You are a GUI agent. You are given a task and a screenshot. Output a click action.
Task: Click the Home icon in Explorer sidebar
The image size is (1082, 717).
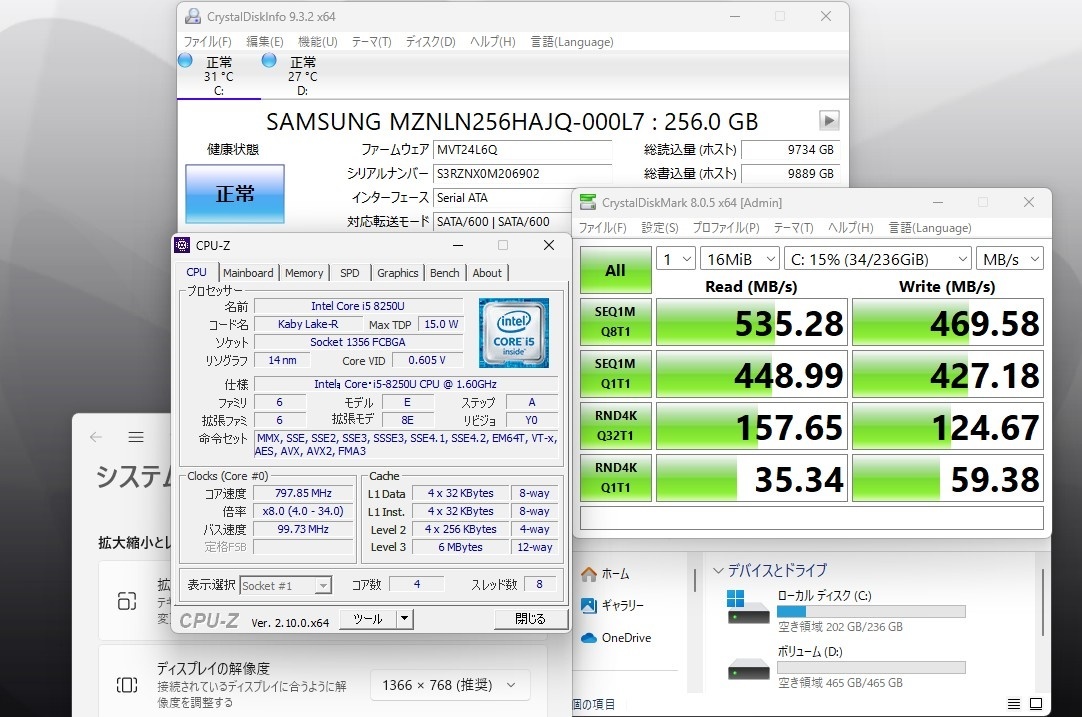[x=589, y=573]
